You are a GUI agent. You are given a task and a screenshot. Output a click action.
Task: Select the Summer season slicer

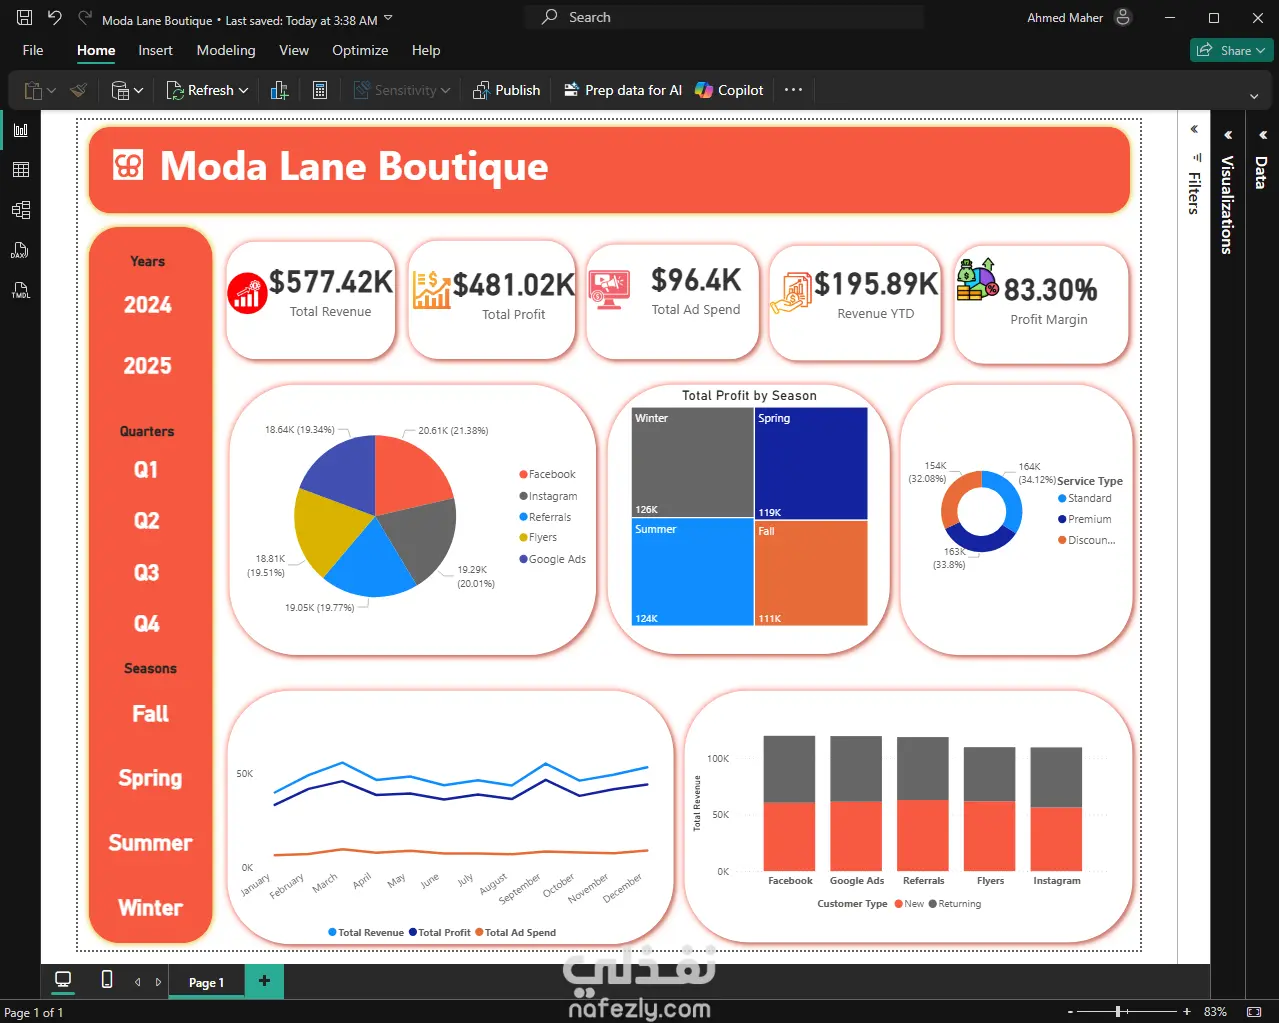point(150,843)
